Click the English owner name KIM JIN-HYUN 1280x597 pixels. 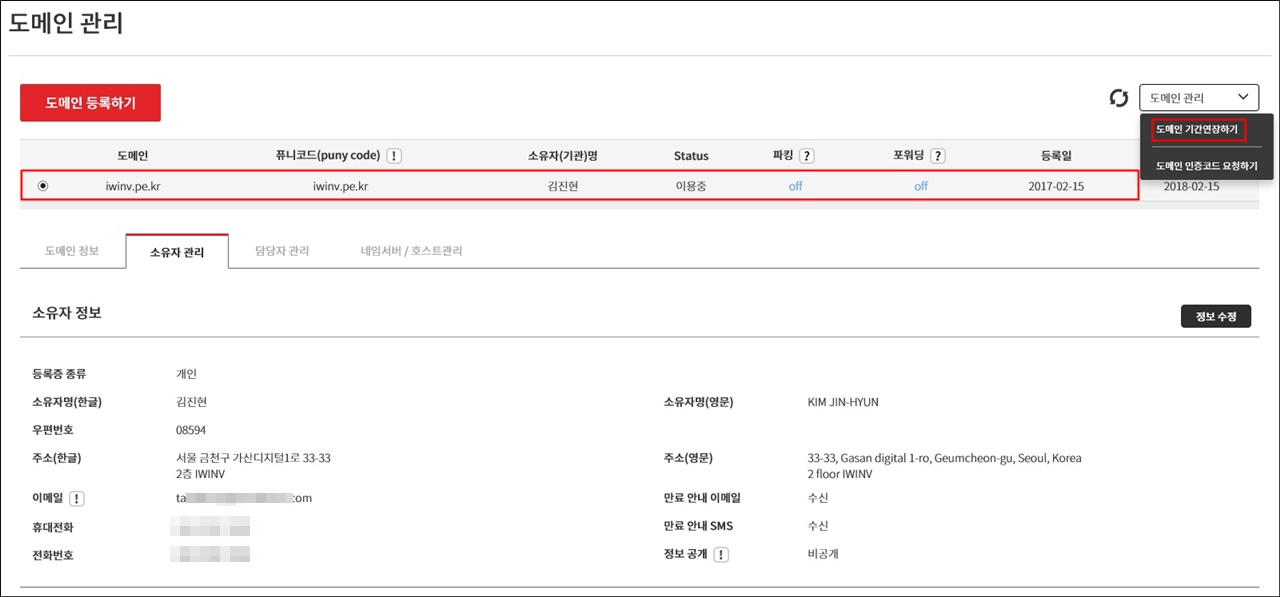(x=843, y=402)
